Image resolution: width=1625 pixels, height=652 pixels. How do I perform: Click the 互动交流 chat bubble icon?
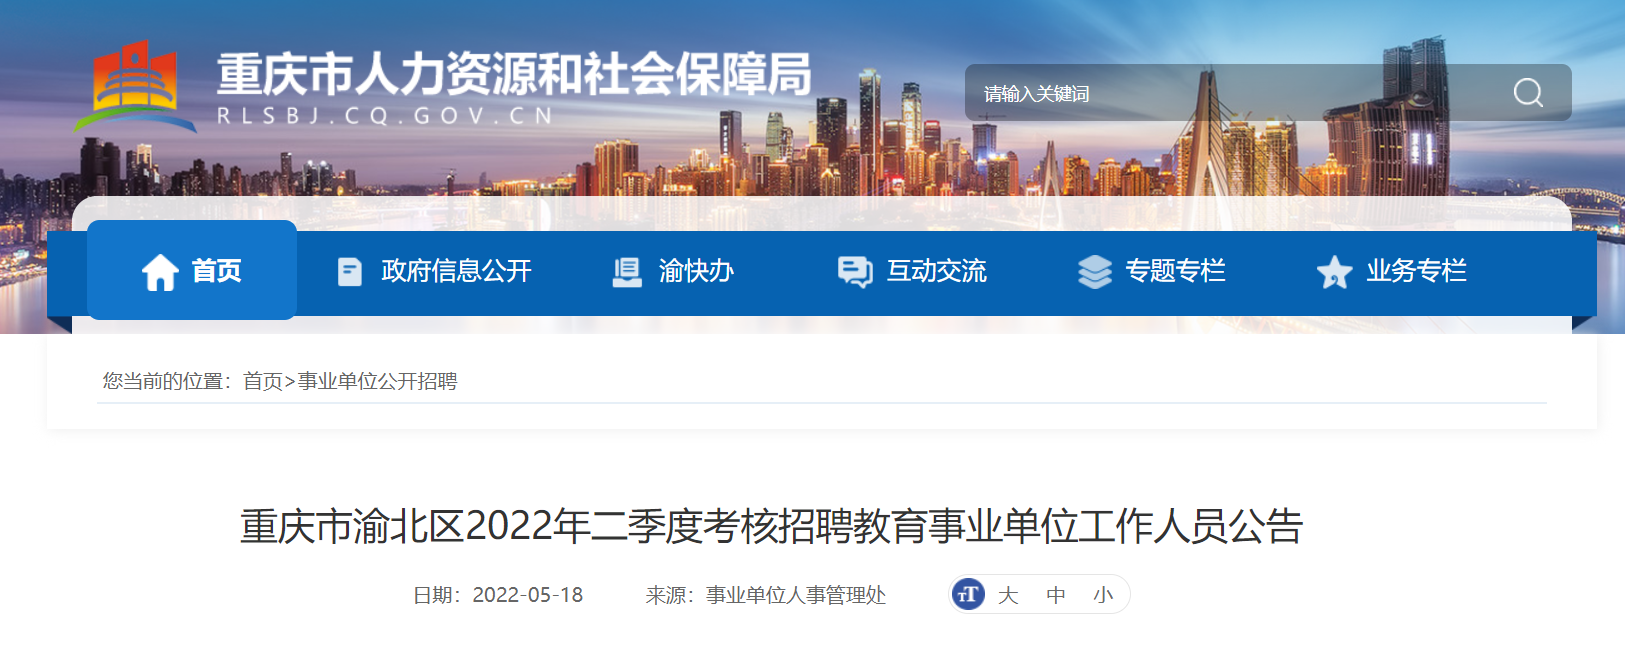click(x=855, y=271)
